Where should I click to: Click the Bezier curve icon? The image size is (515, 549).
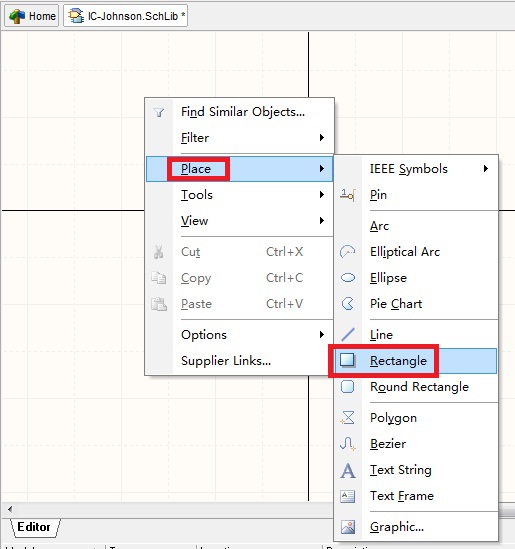[x=348, y=444]
